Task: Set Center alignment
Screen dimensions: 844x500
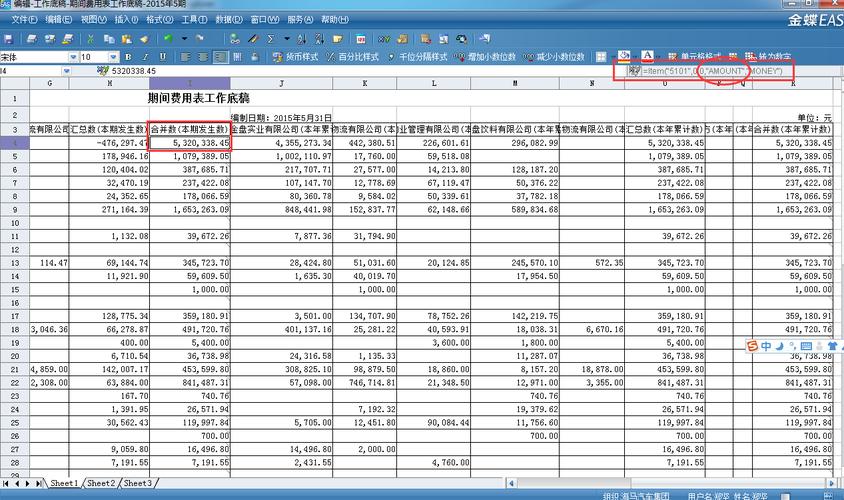Action: (x=203, y=57)
